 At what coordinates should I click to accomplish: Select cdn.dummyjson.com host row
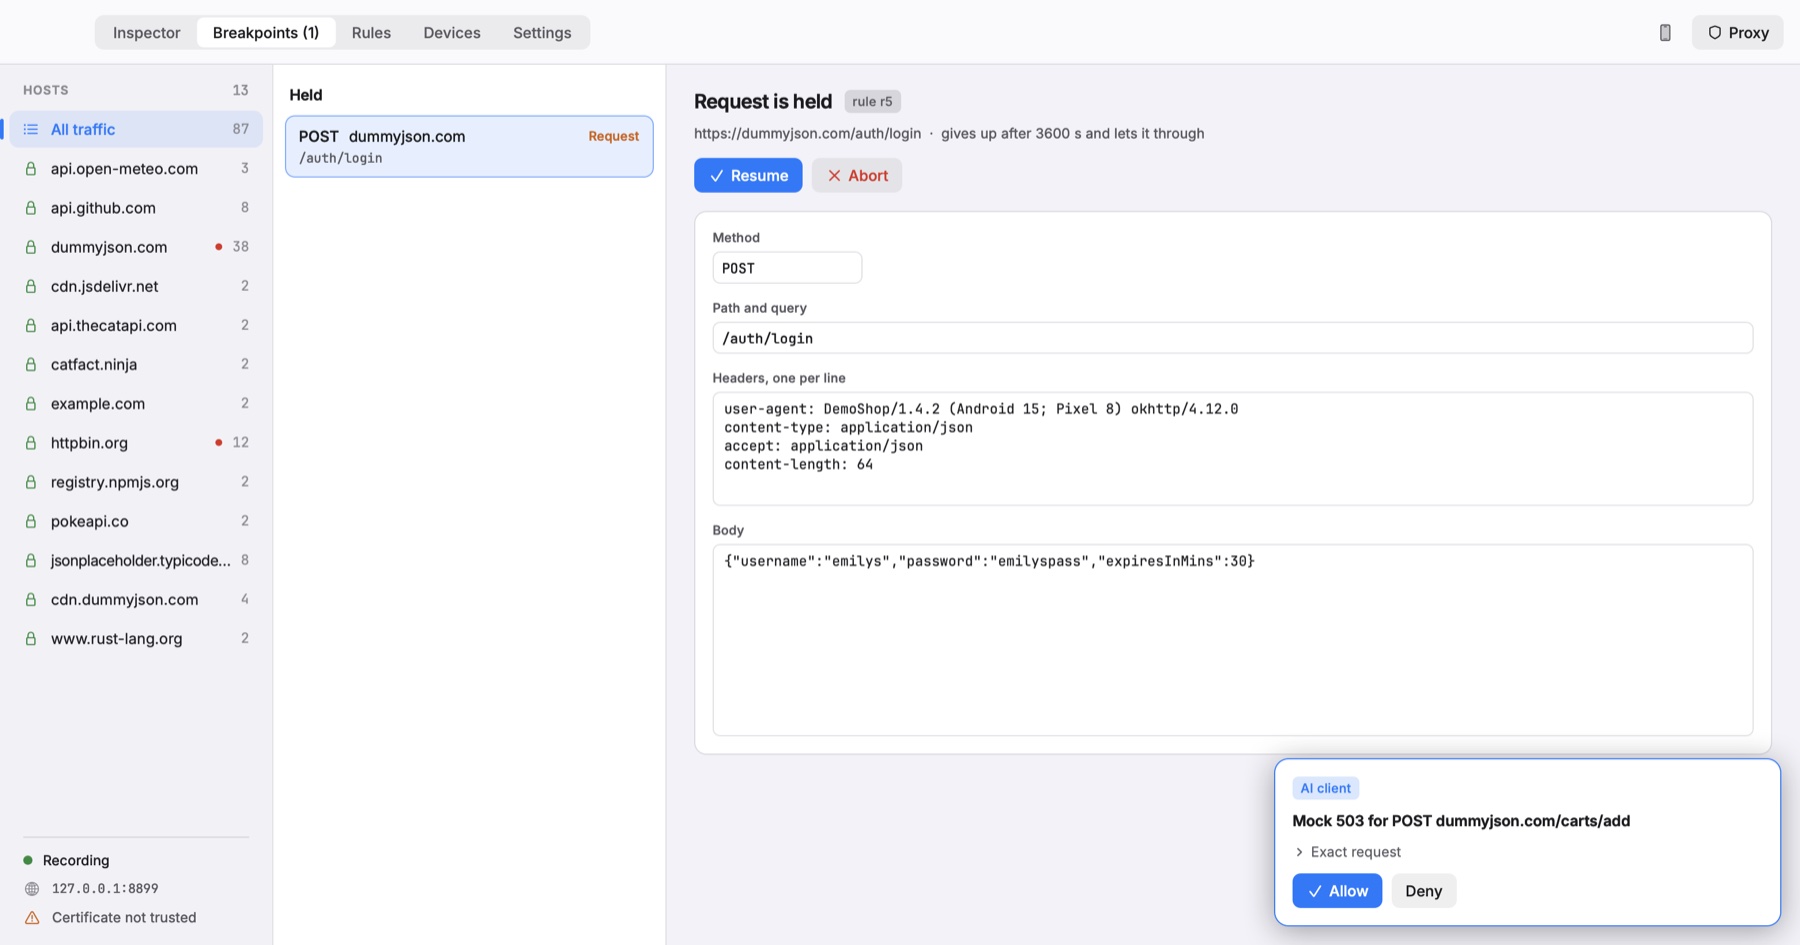[136, 599]
